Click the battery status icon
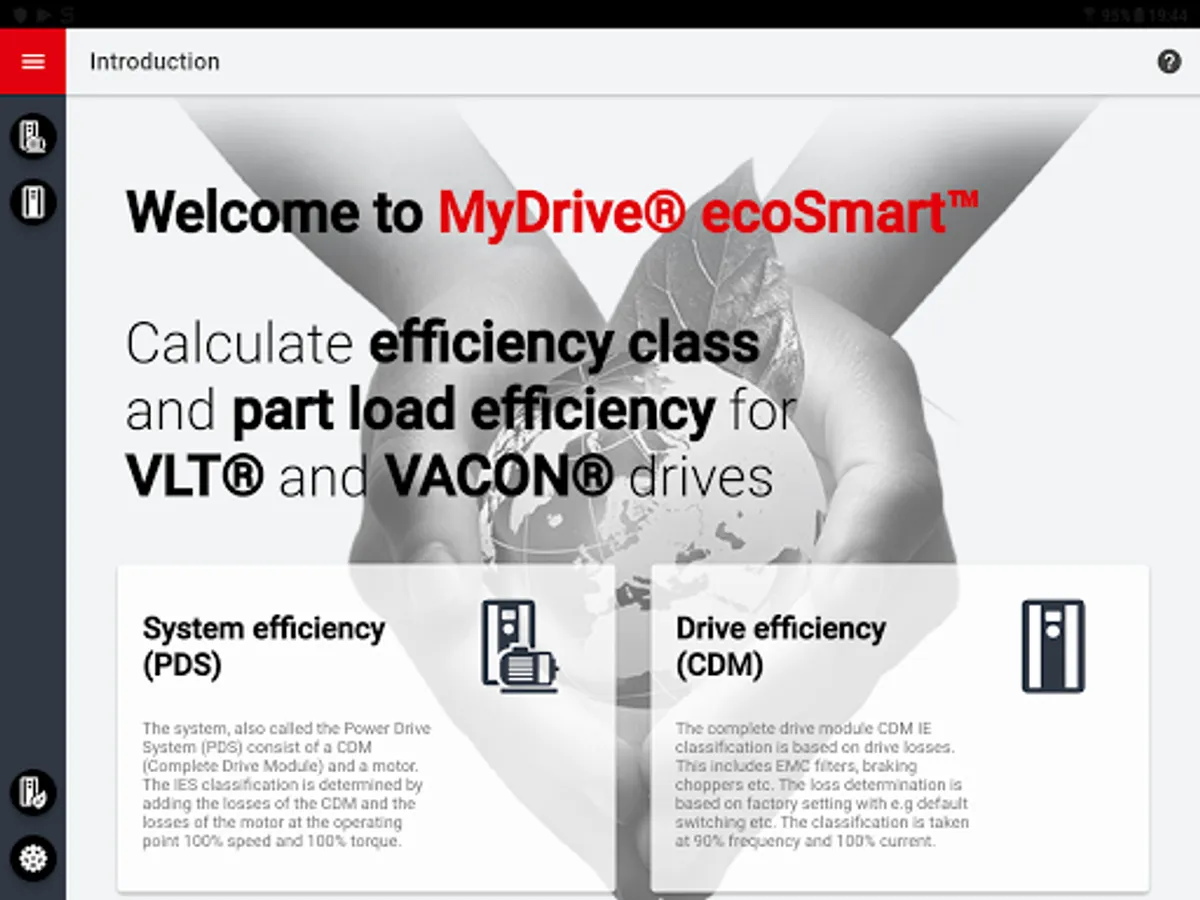 coord(1139,14)
